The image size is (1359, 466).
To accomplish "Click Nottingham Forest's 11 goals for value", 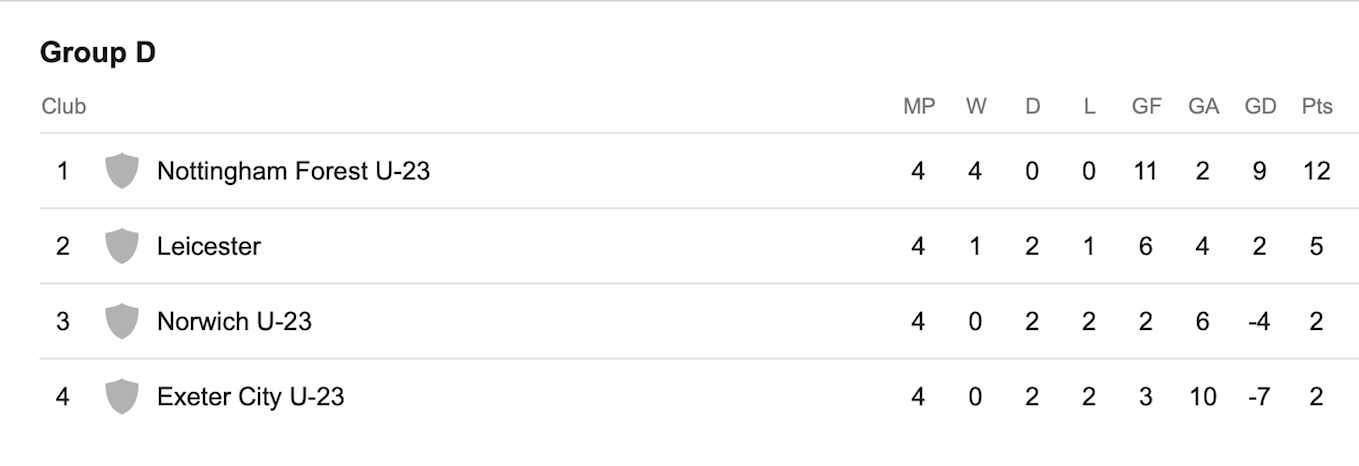I will [1145, 171].
